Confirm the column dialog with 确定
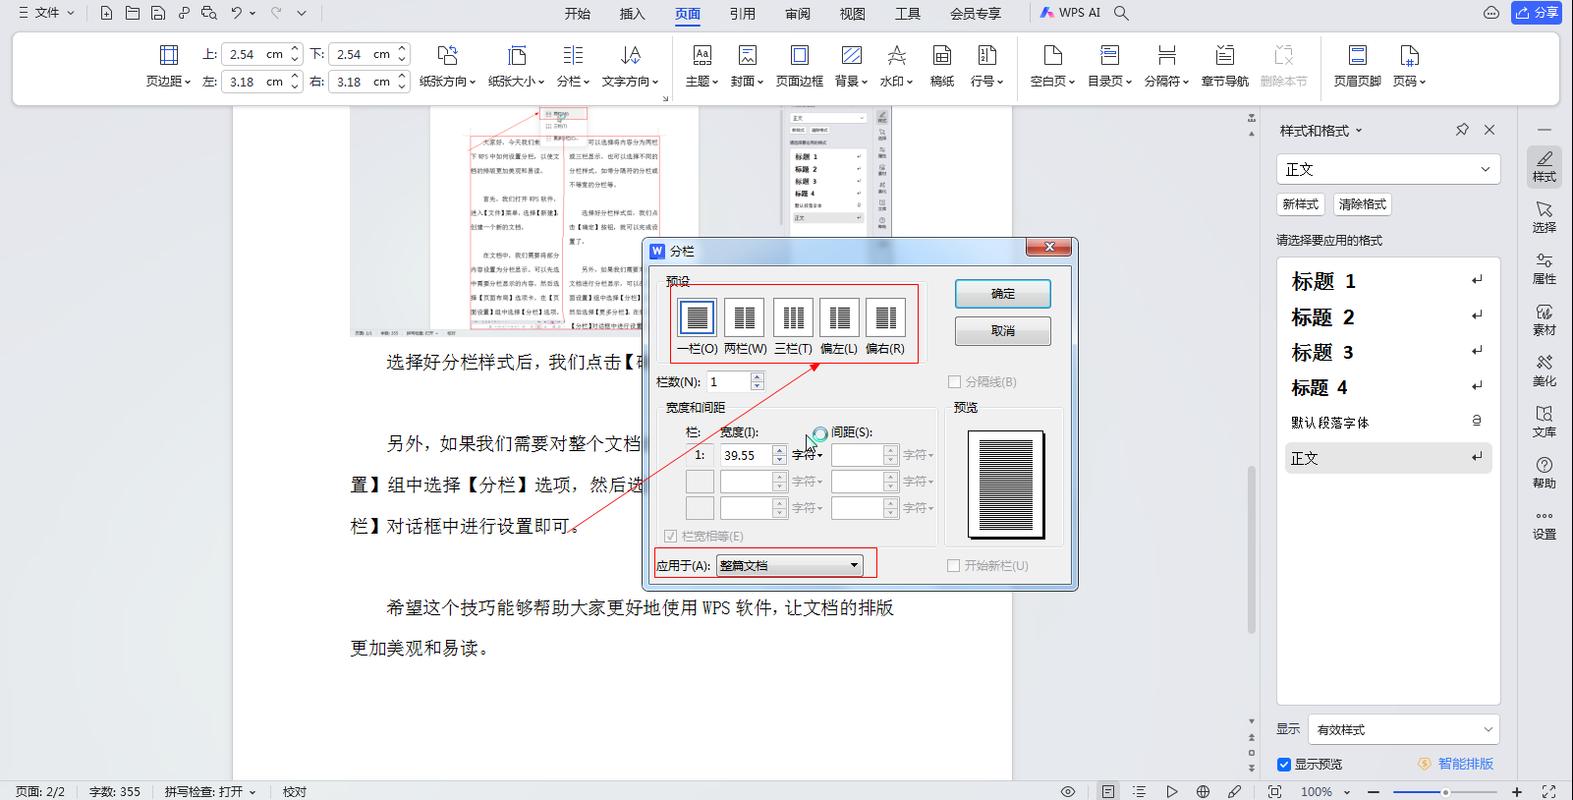This screenshot has height=800, width=1573. 1002,294
